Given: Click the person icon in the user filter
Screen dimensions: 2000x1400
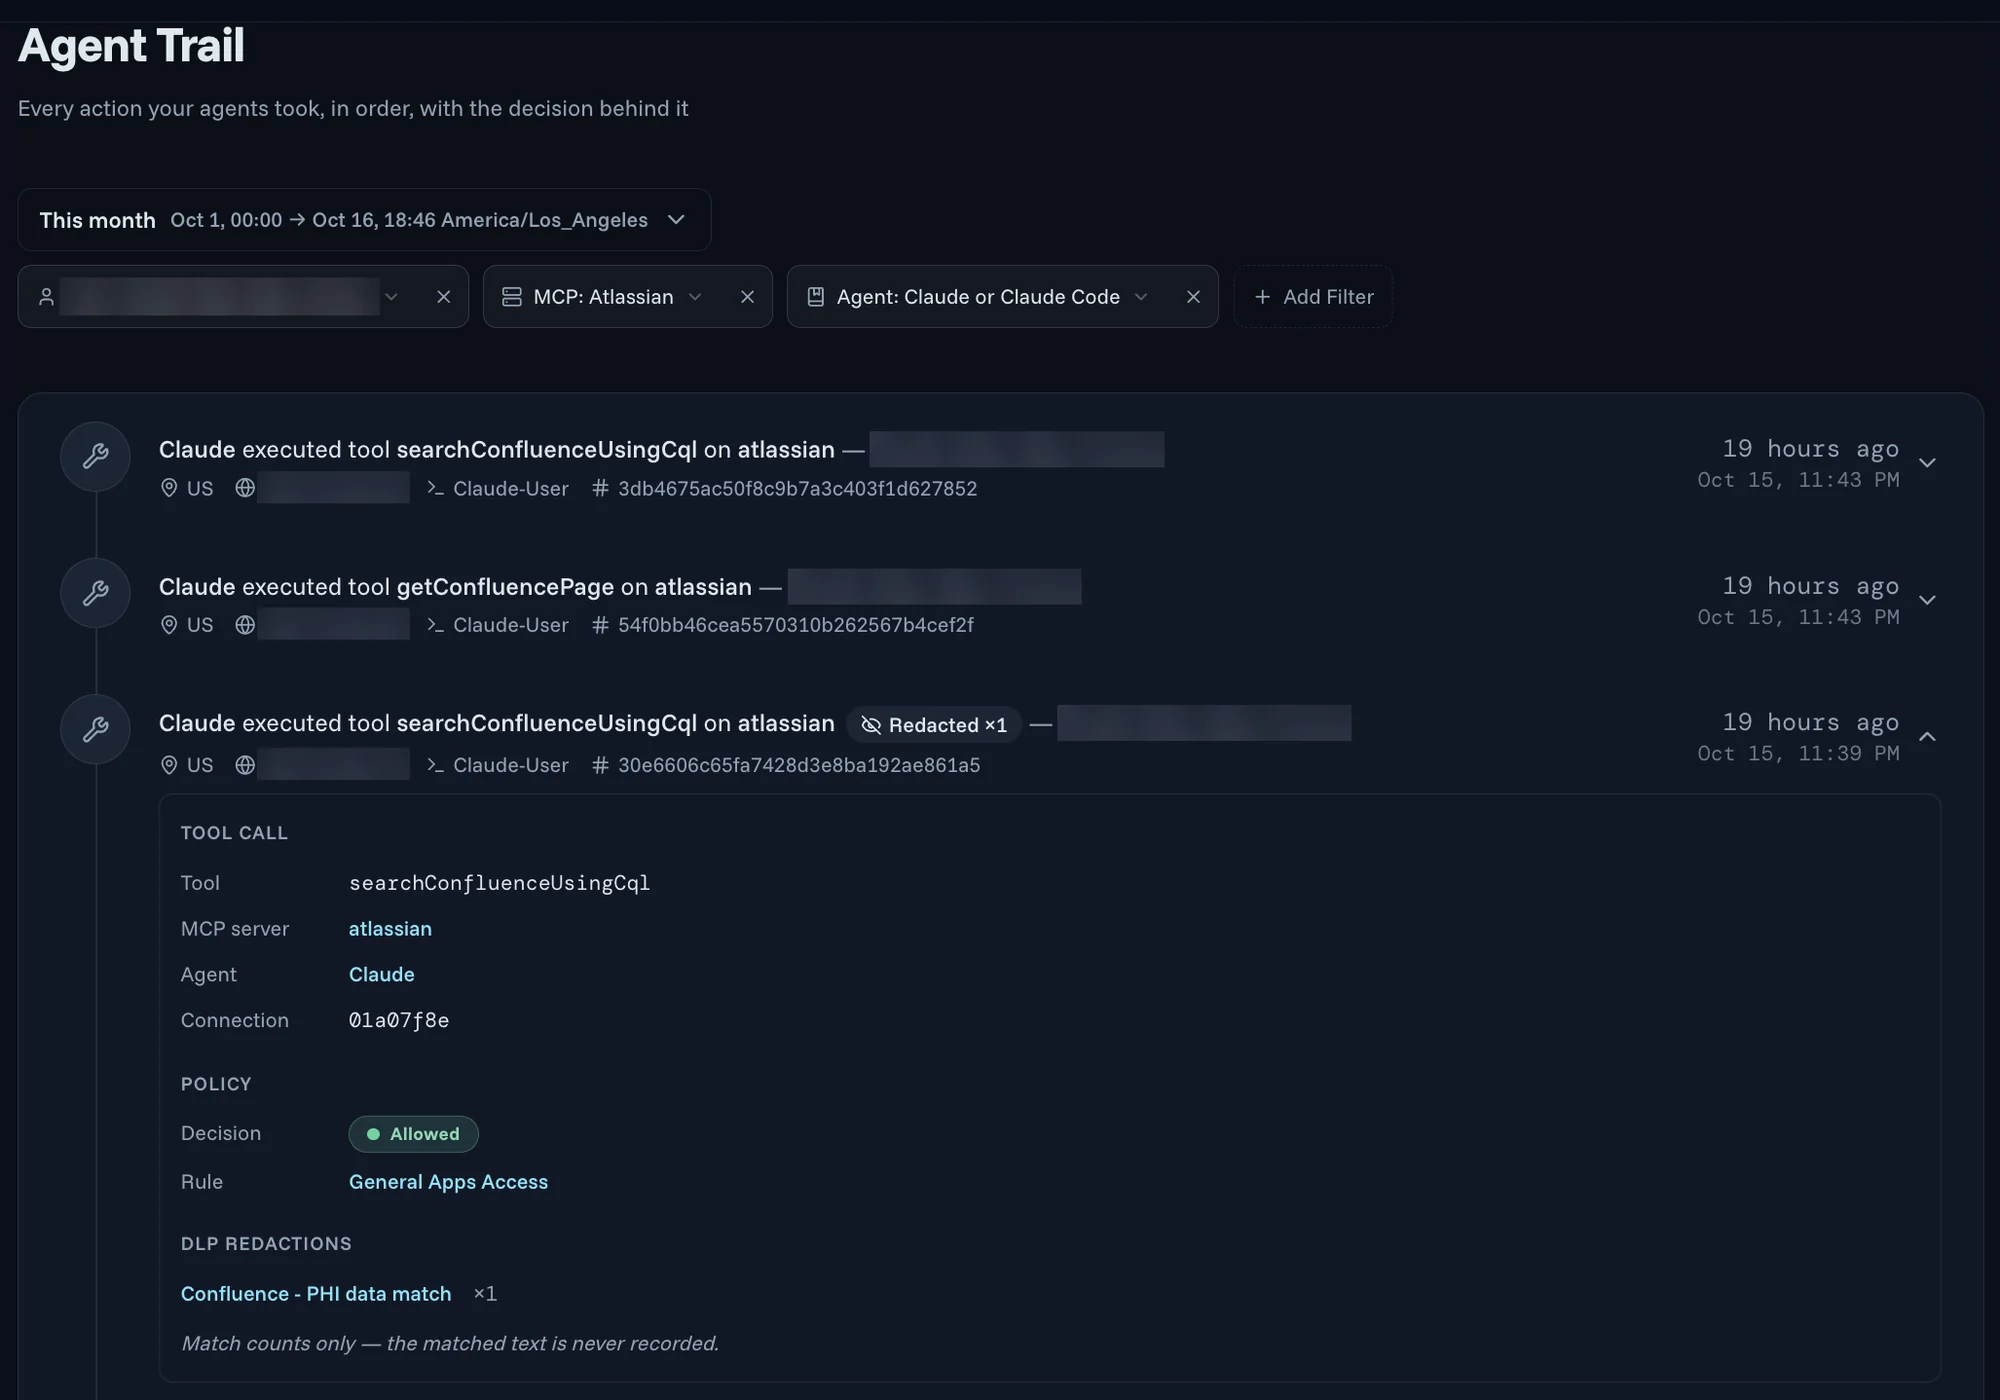Looking at the screenshot, I should point(46,297).
